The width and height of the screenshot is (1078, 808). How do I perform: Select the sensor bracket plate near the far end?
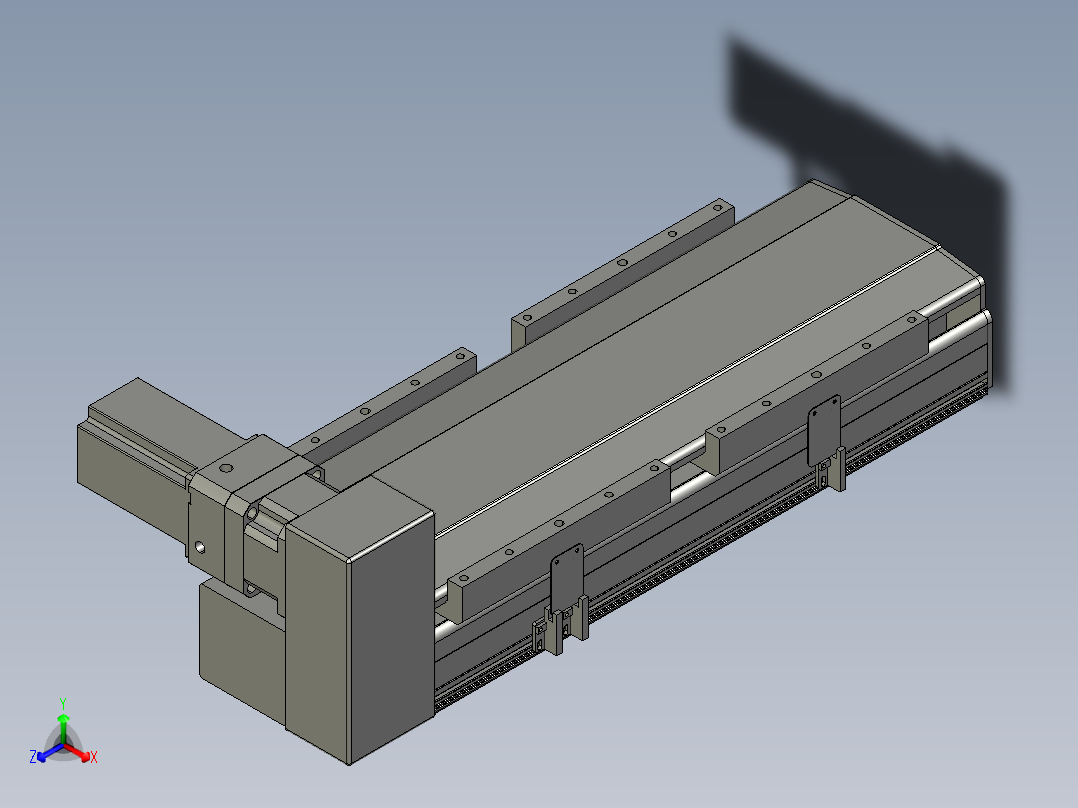[x=824, y=430]
